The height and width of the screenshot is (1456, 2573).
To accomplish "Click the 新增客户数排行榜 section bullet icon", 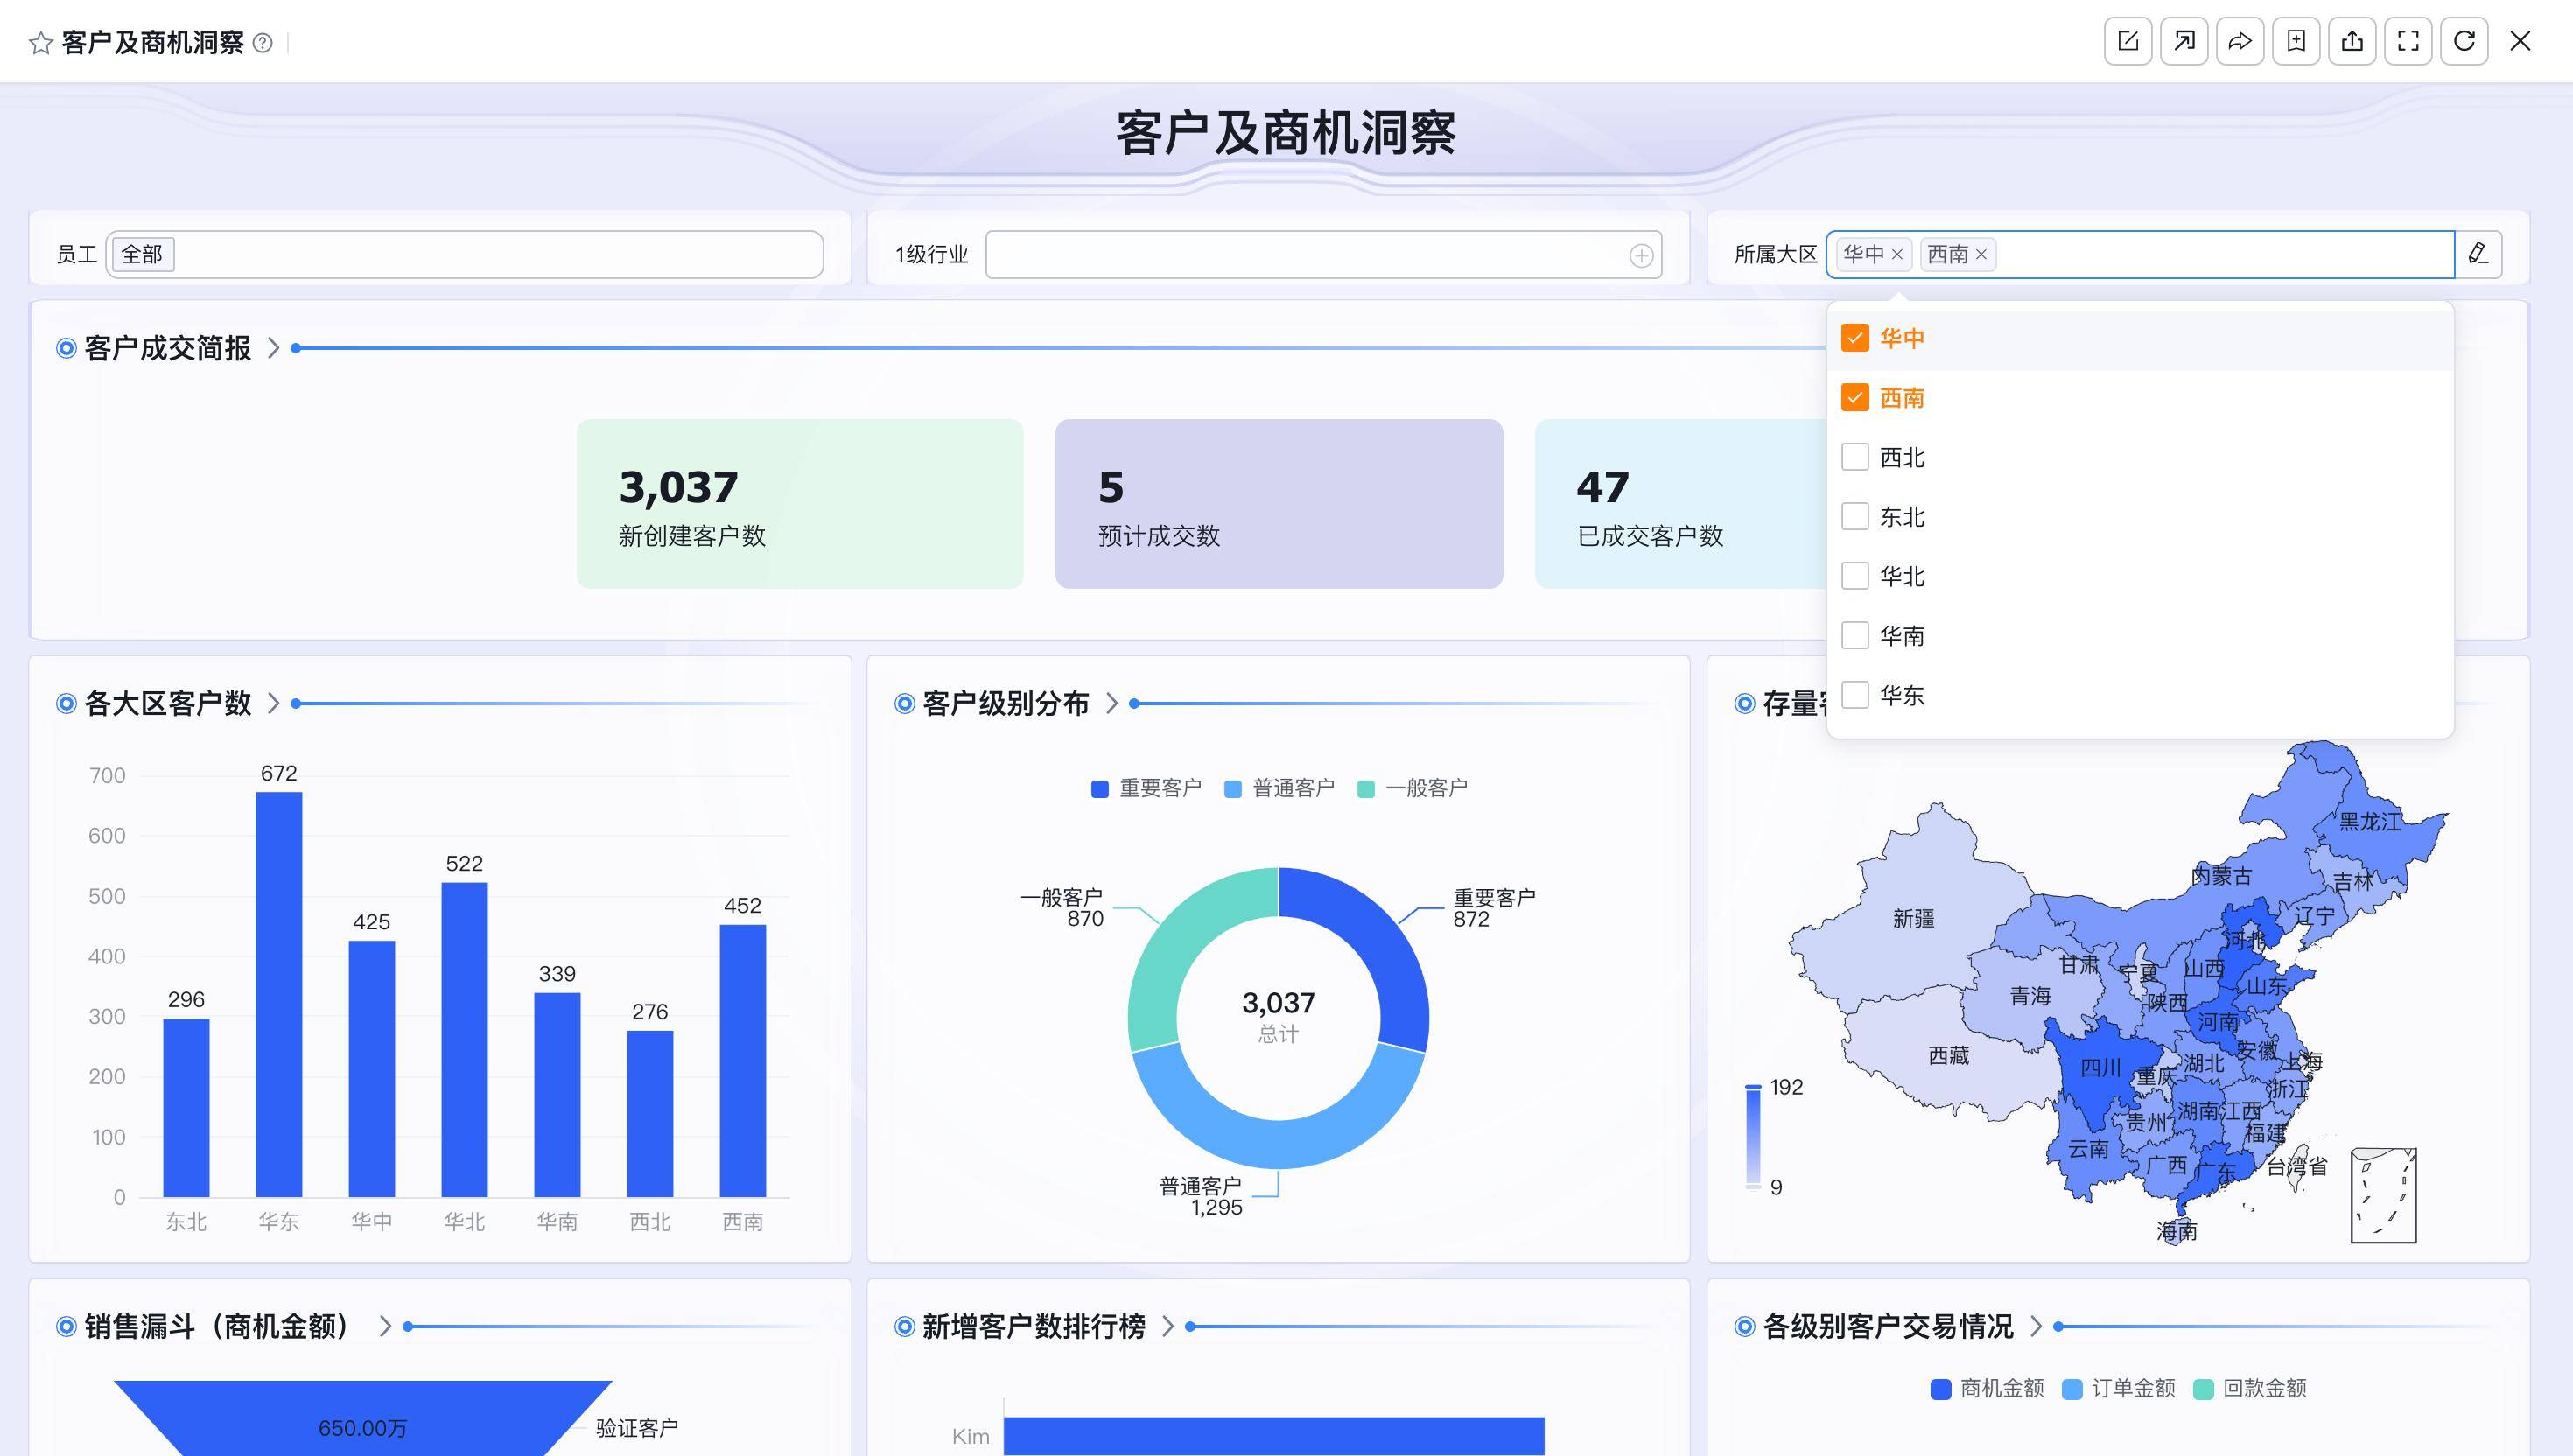I will tap(904, 1327).
